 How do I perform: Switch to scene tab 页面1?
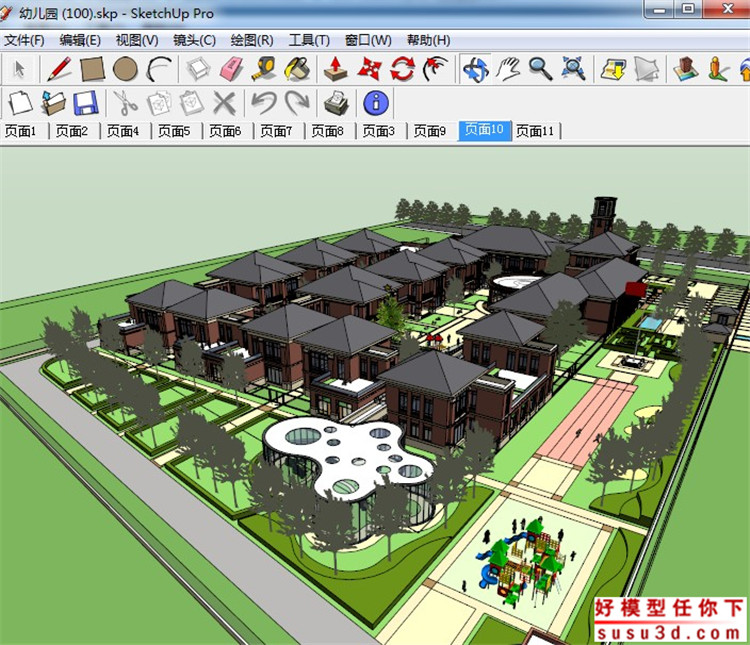21,131
